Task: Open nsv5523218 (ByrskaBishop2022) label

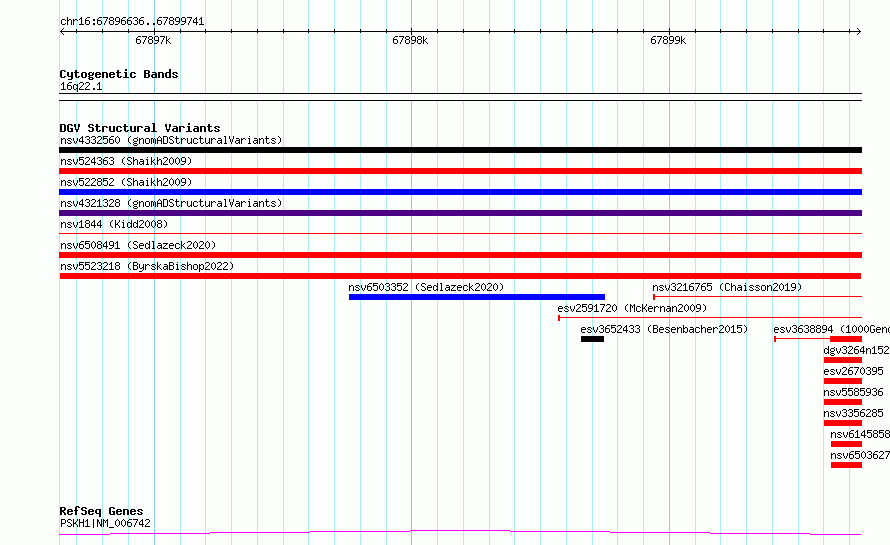Action: click(147, 266)
